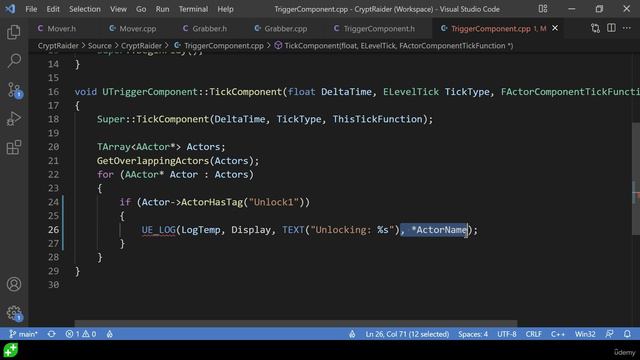The height and width of the screenshot is (360, 640).
Task: Open the Run and Debug view
Action: tap(14, 119)
